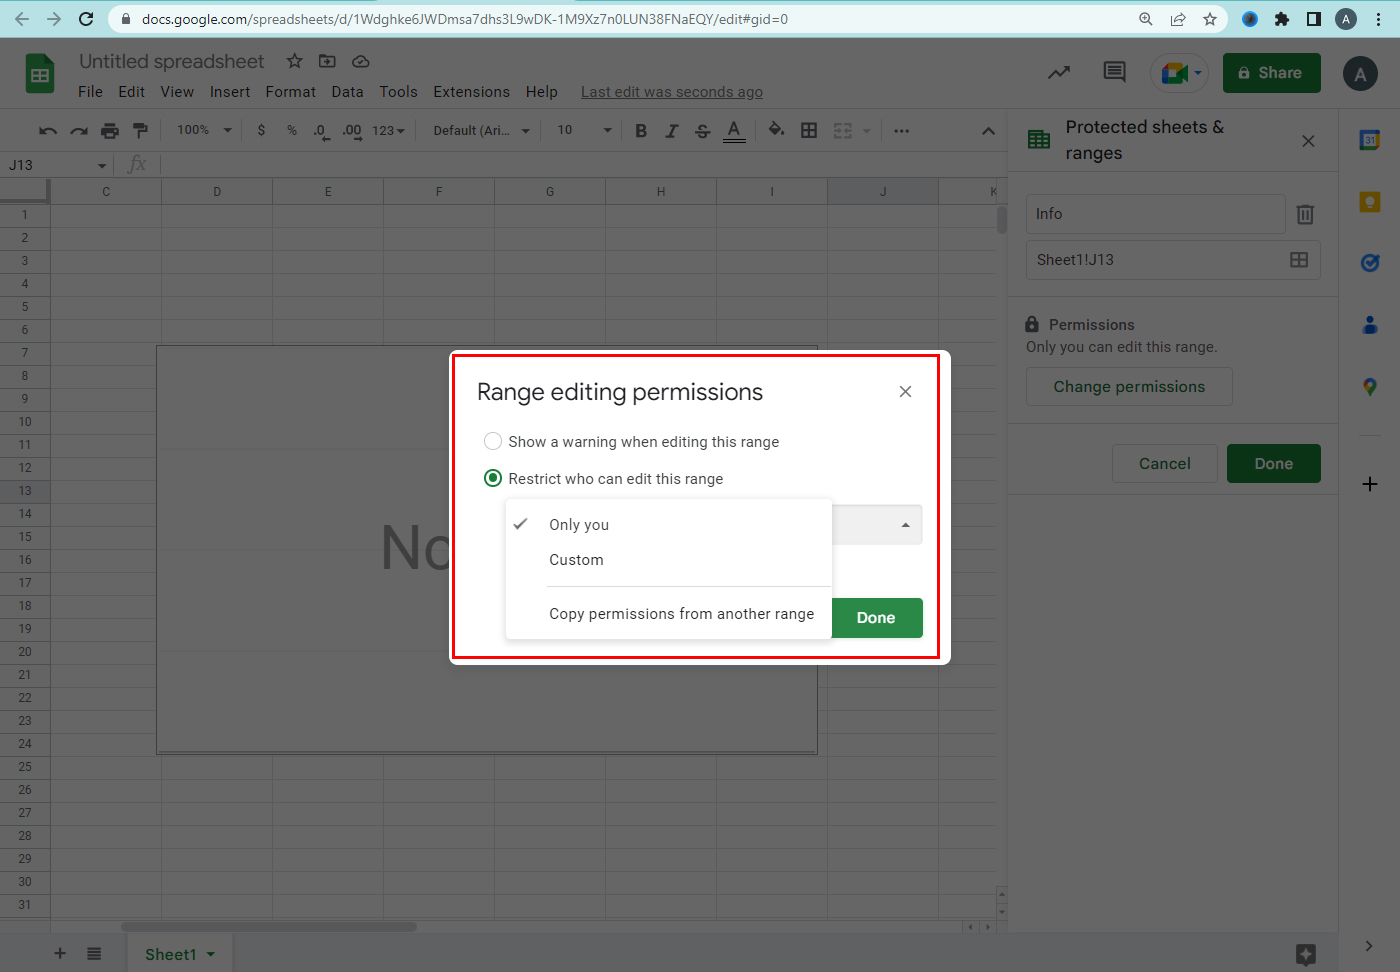1400x972 pixels.
Task: Choose 'Custom' from the permissions list
Action: pos(576,560)
